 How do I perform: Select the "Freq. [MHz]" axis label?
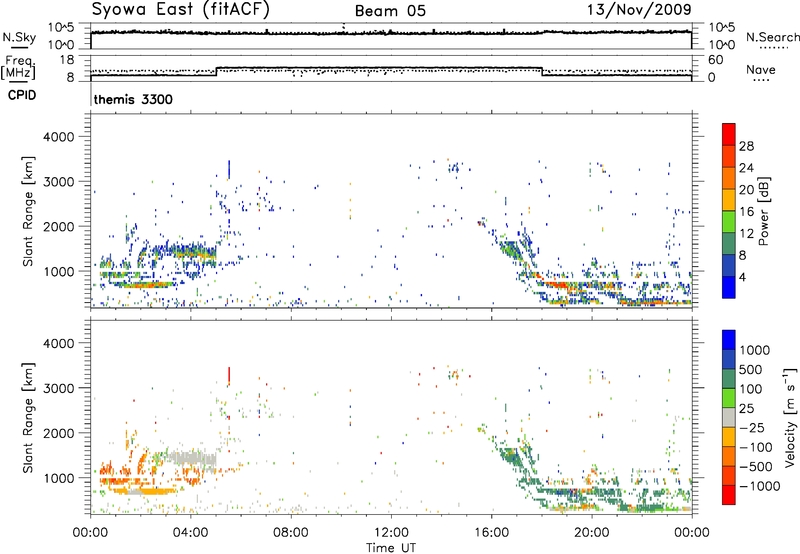coord(18,67)
